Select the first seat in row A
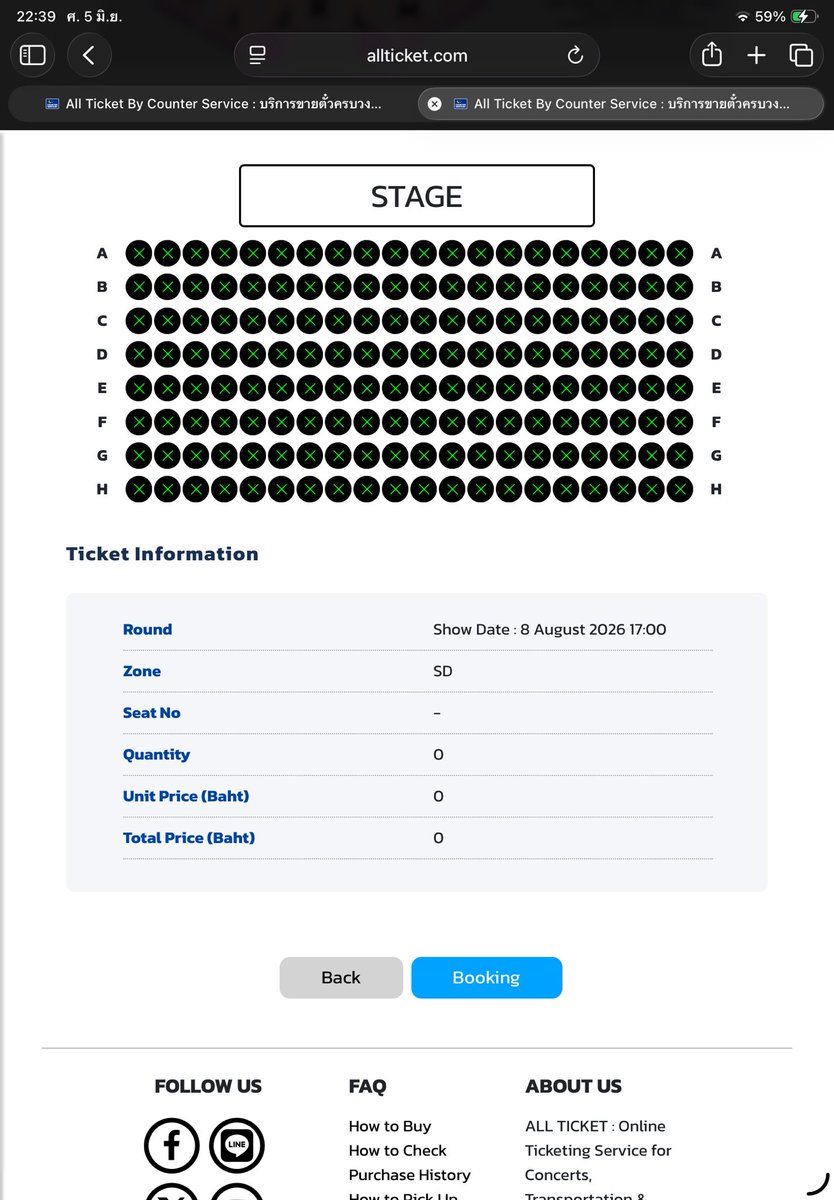834x1200 pixels. 139,253
